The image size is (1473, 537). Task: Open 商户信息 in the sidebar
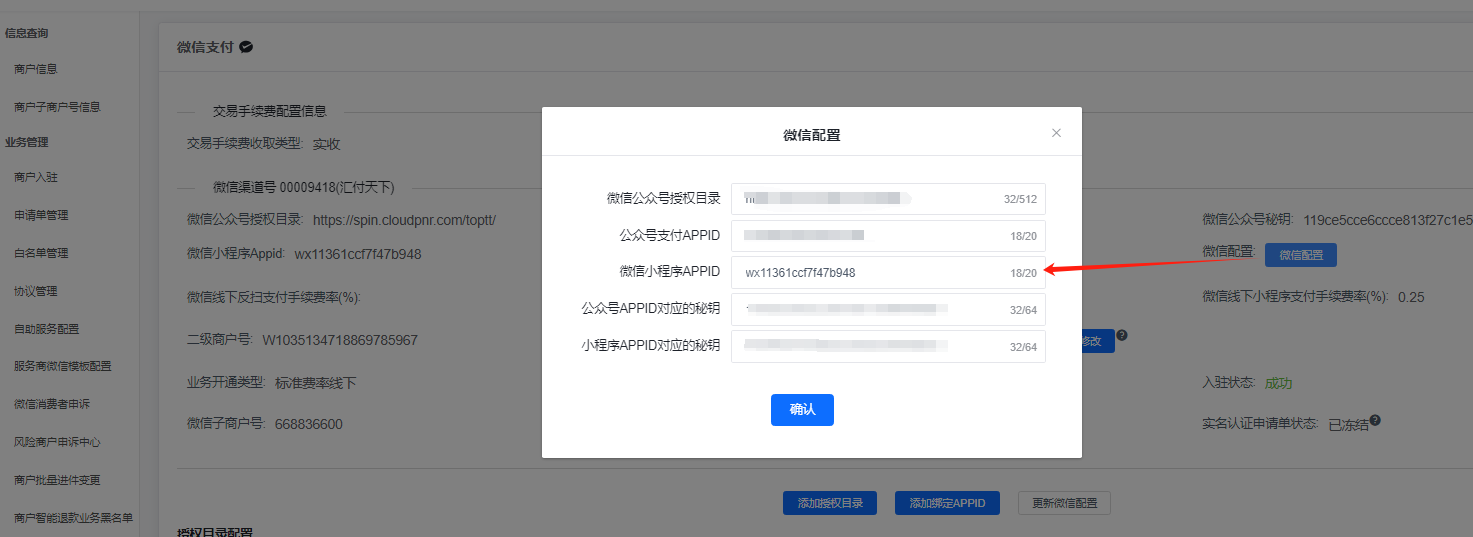pos(36,69)
